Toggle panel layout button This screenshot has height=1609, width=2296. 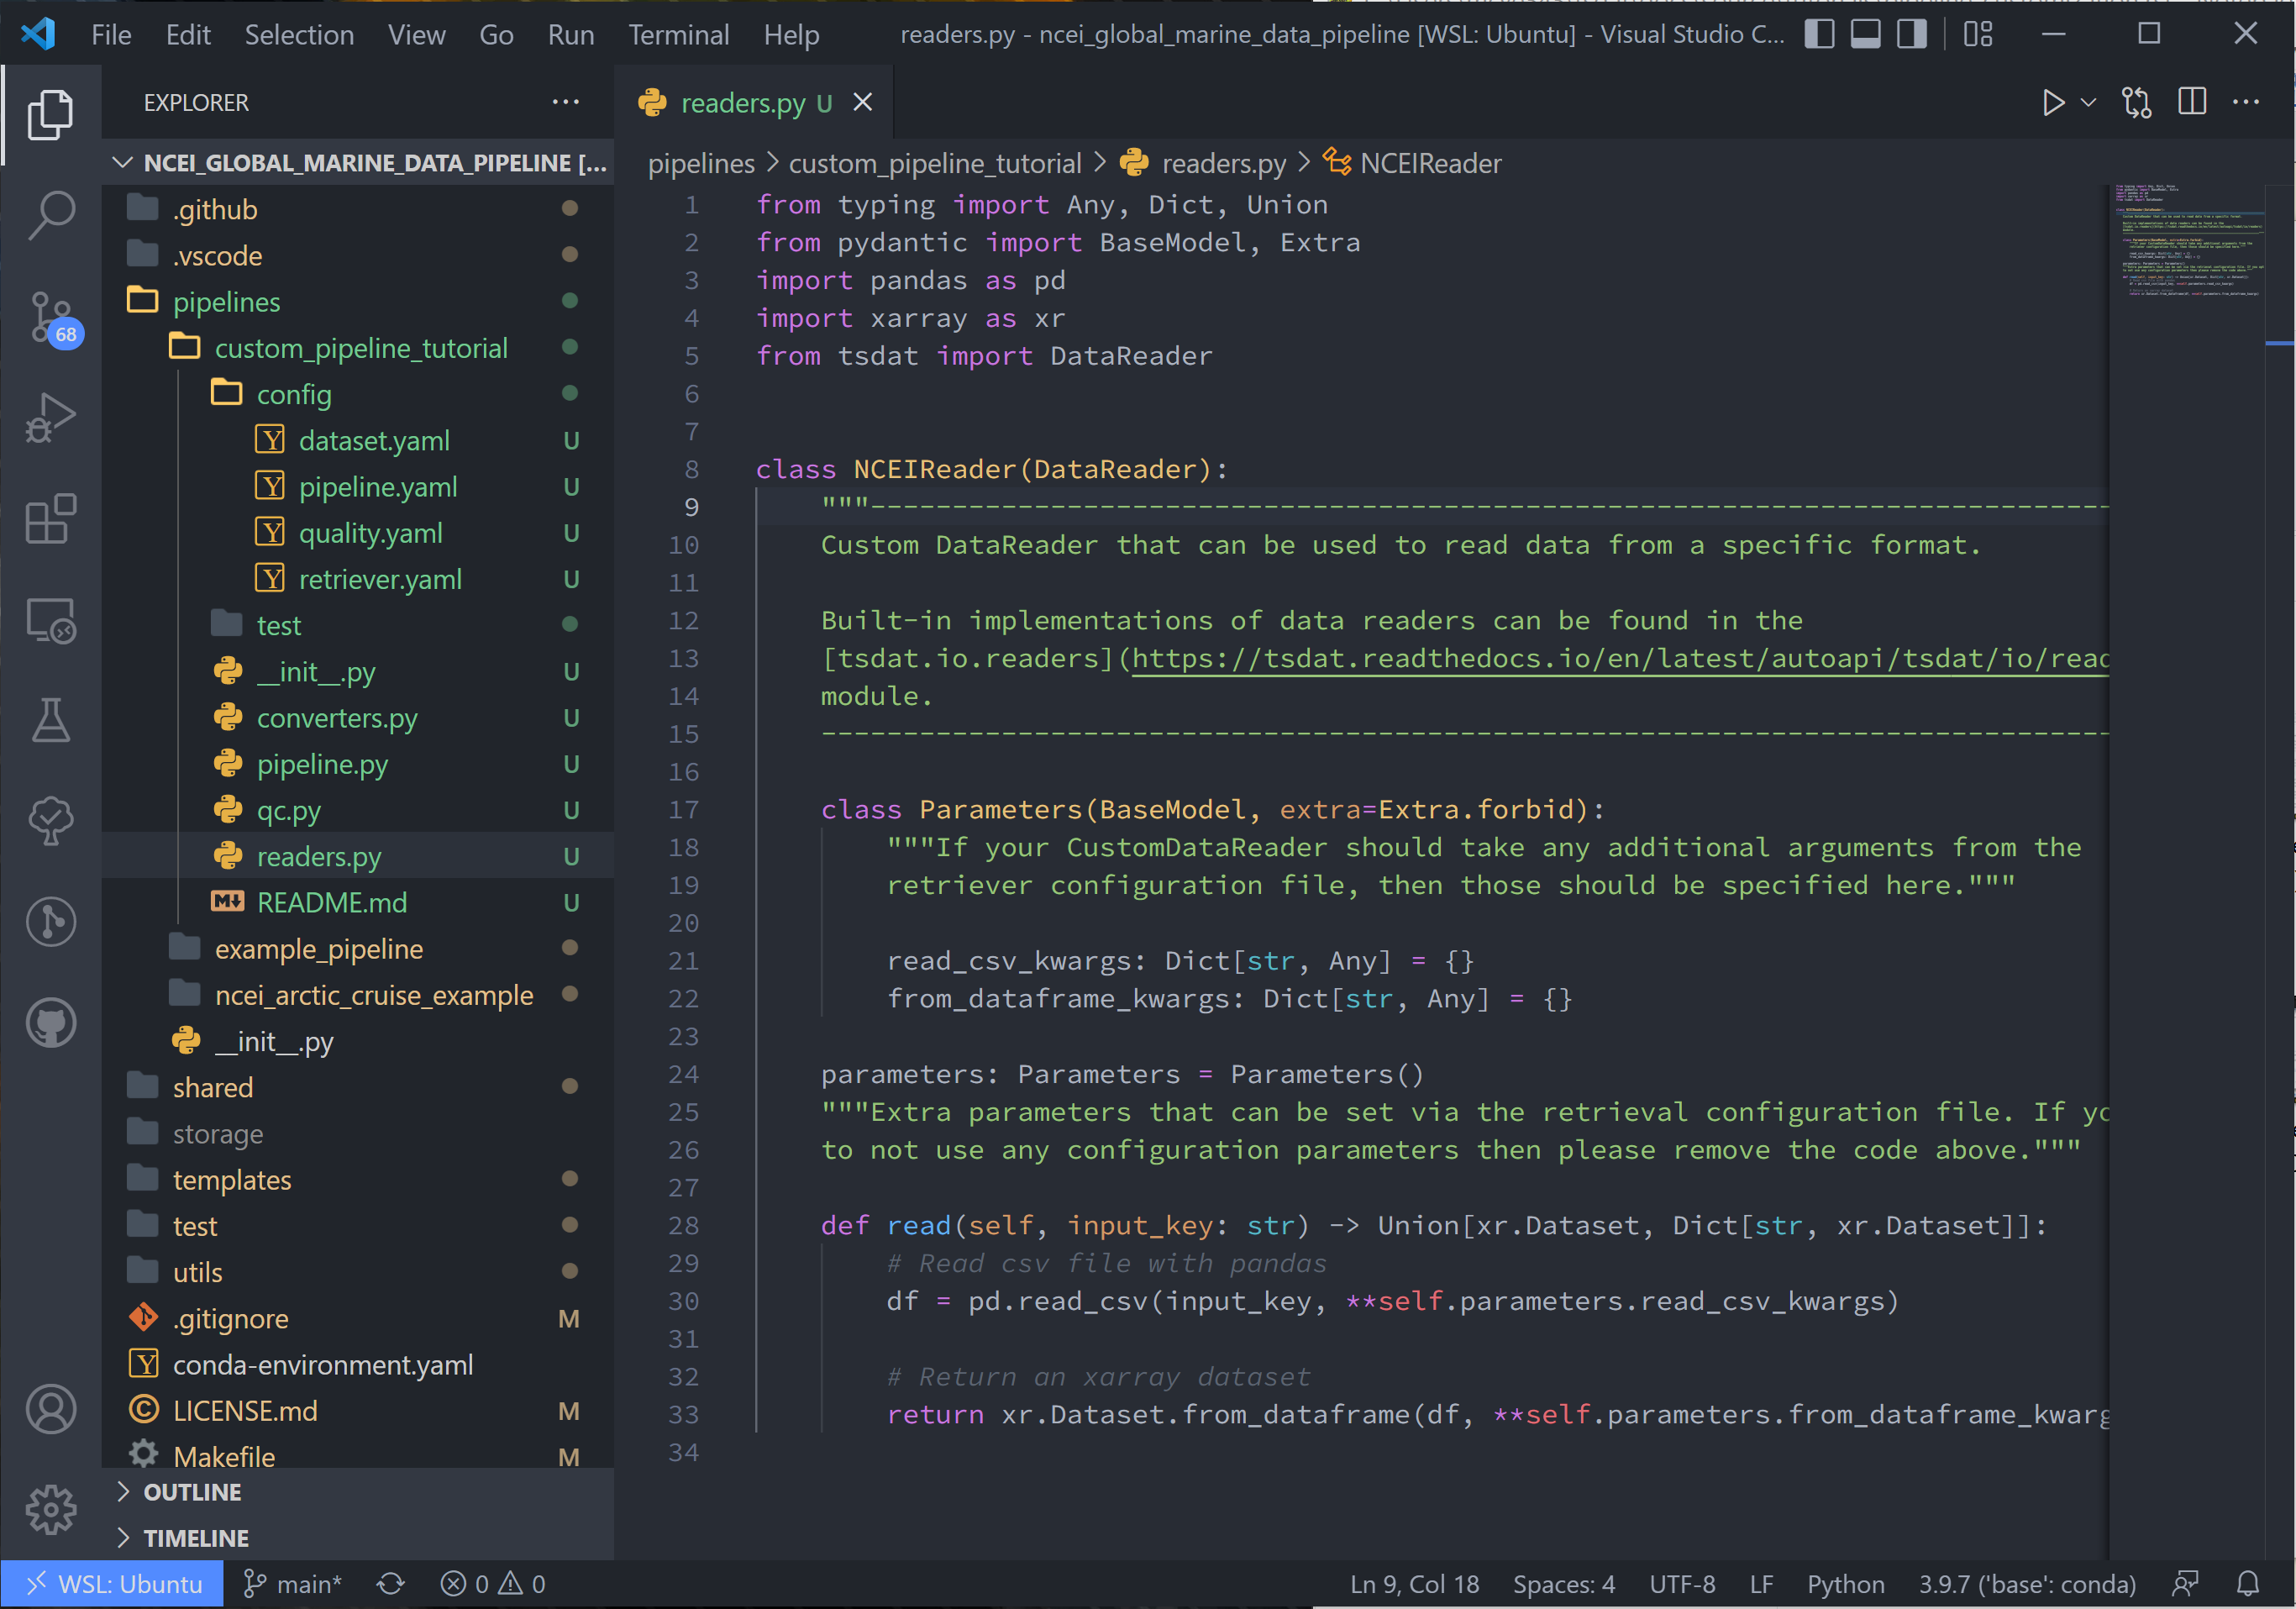pyautogui.click(x=1865, y=34)
